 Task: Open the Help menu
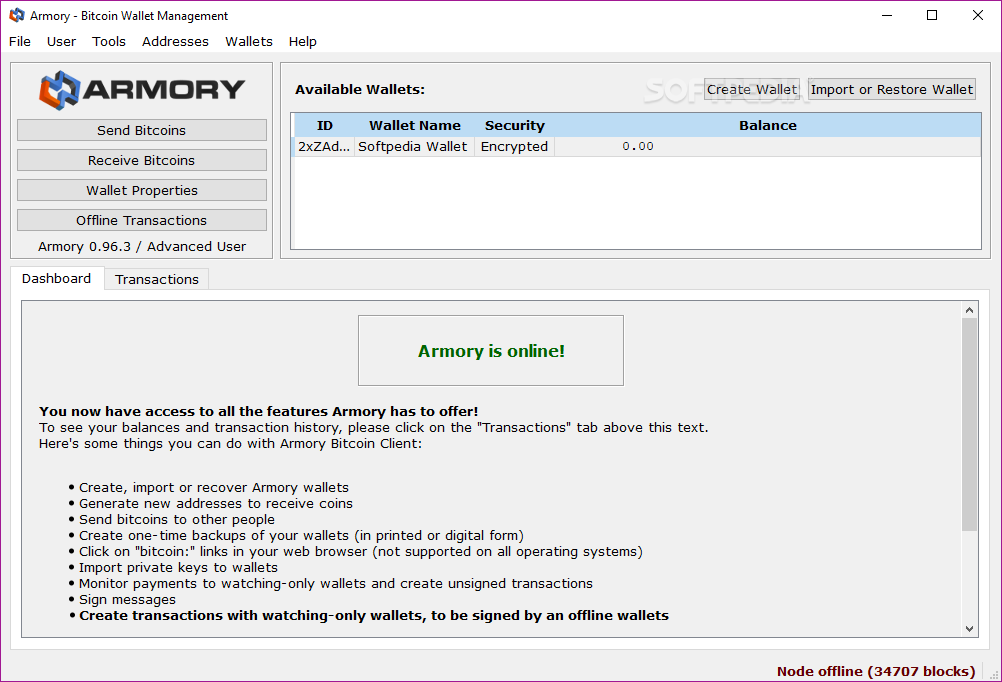tap(302, 41)
